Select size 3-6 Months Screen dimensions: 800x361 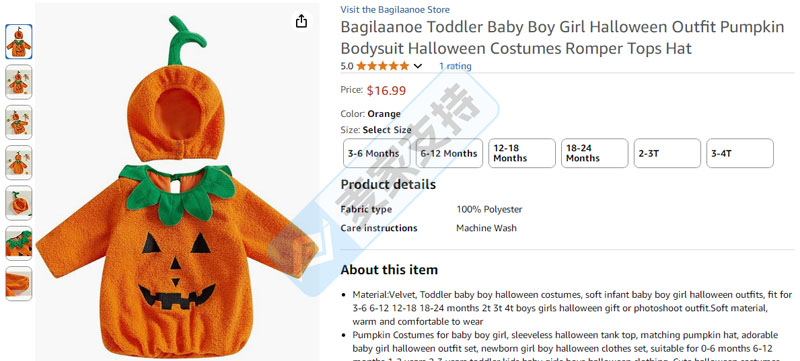pos(377,153)
